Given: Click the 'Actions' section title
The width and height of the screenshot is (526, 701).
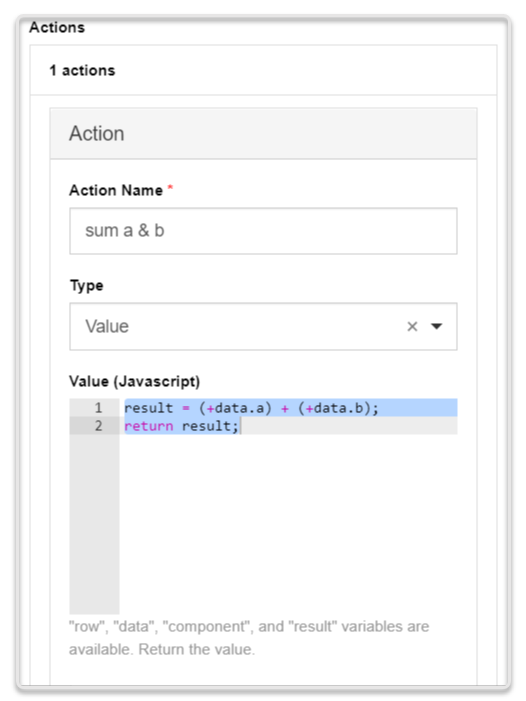Looking at the screenshot, I should (x=57, y=28).
